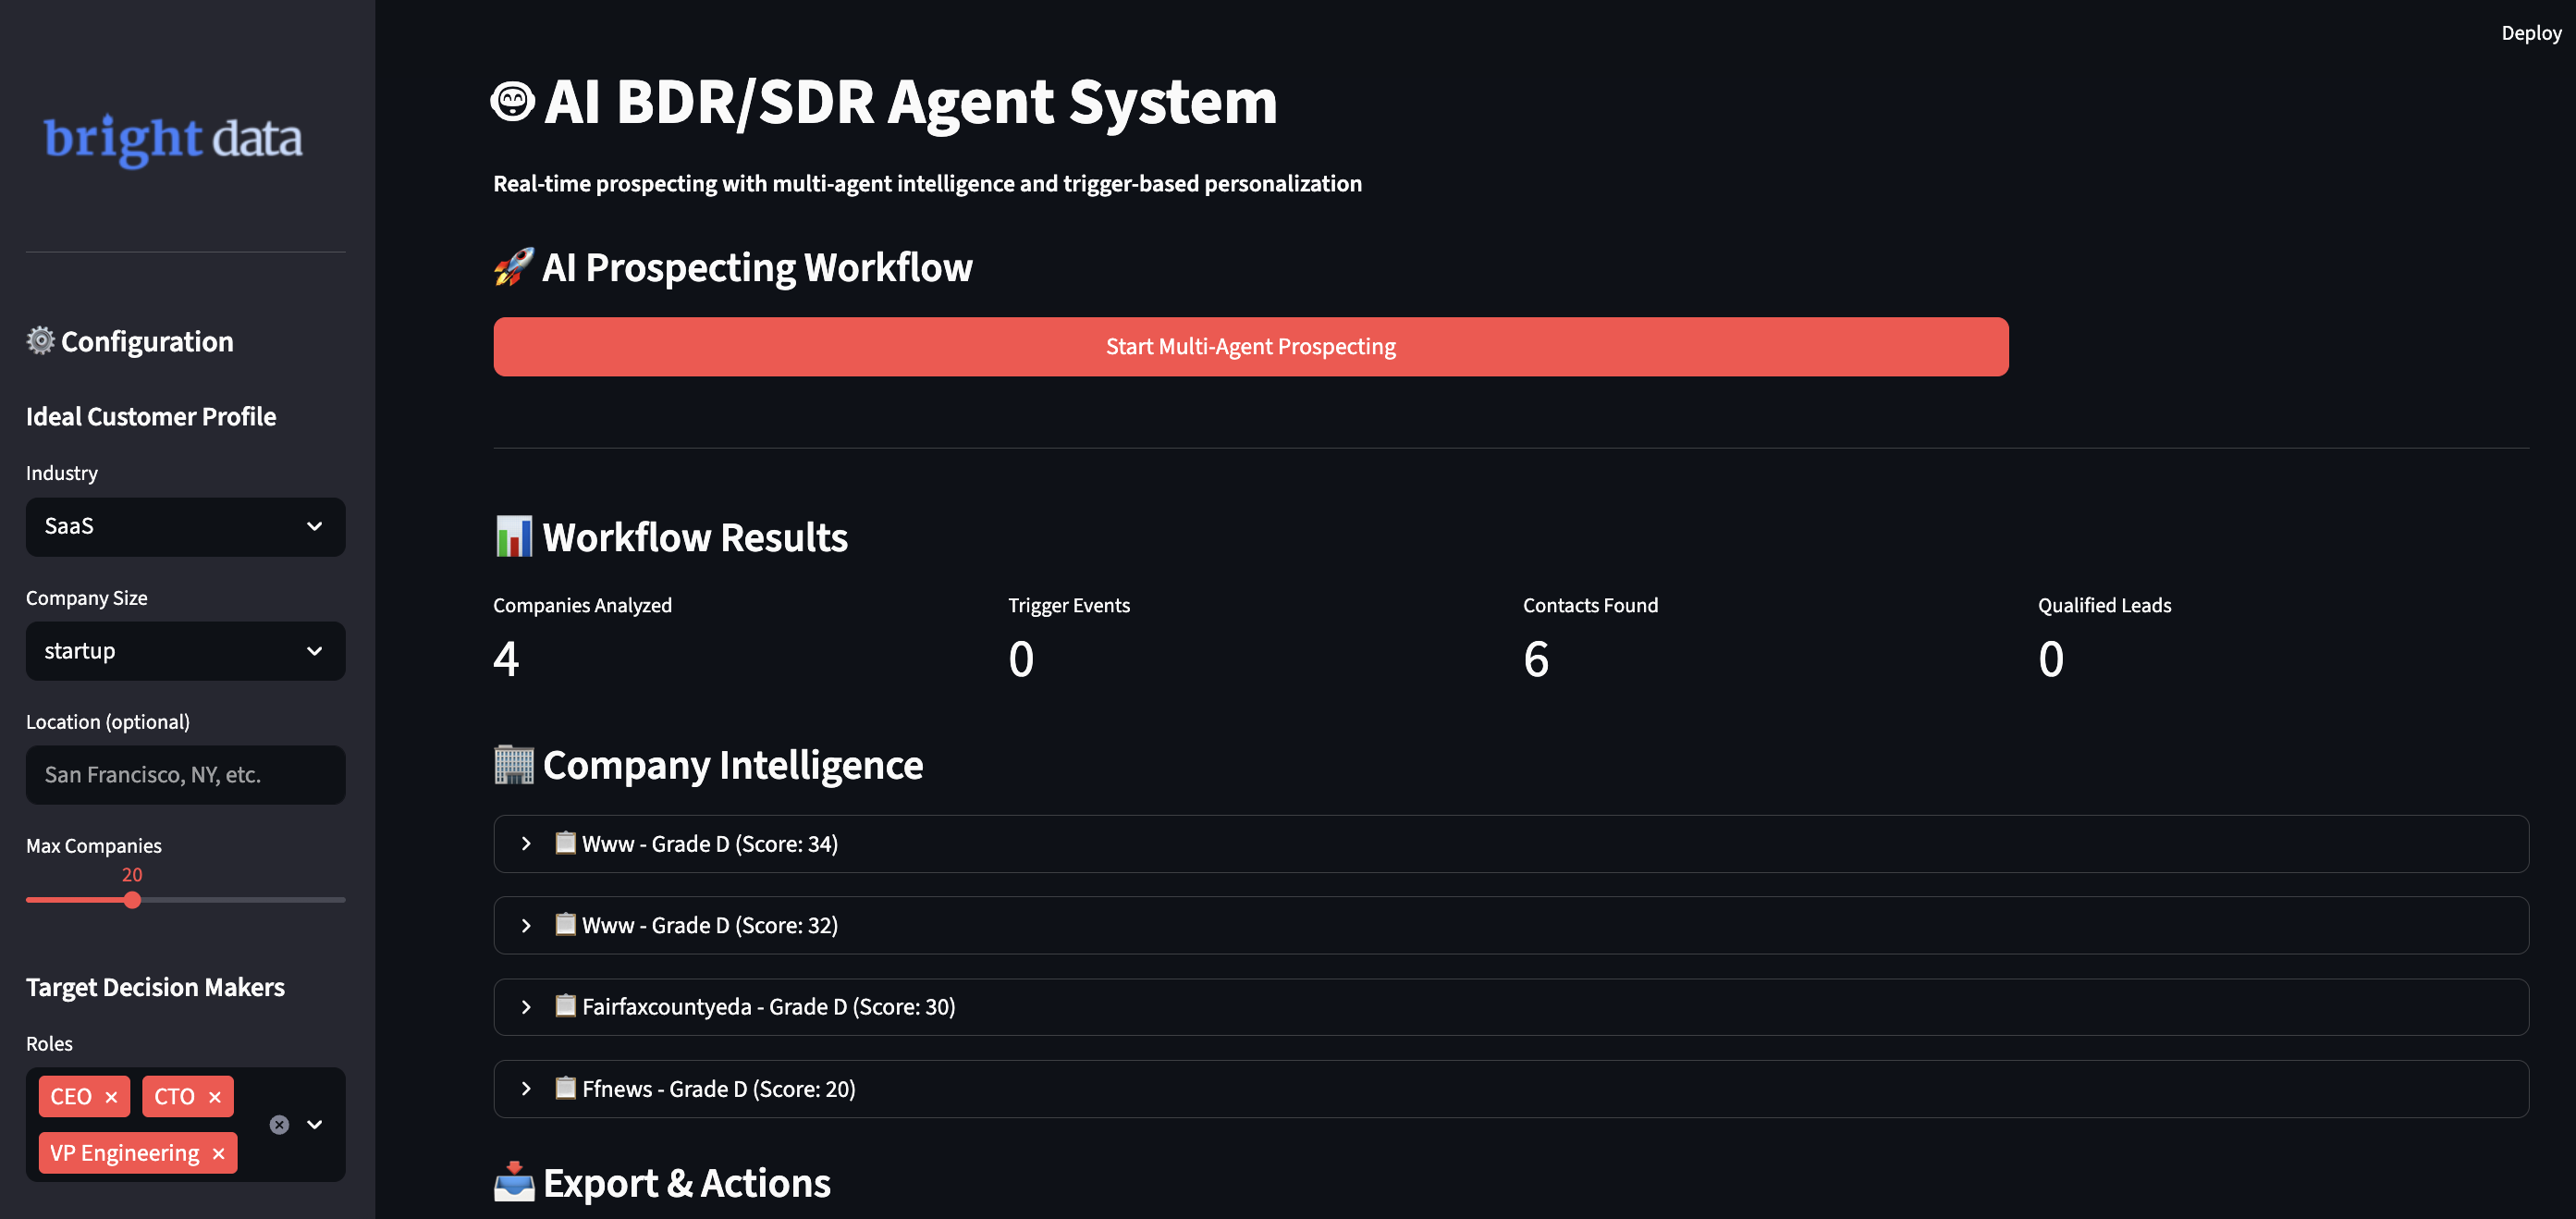Expand Ffnews - Grade D company details
Screen dimensions: 2576x1219
(527, 1088)
